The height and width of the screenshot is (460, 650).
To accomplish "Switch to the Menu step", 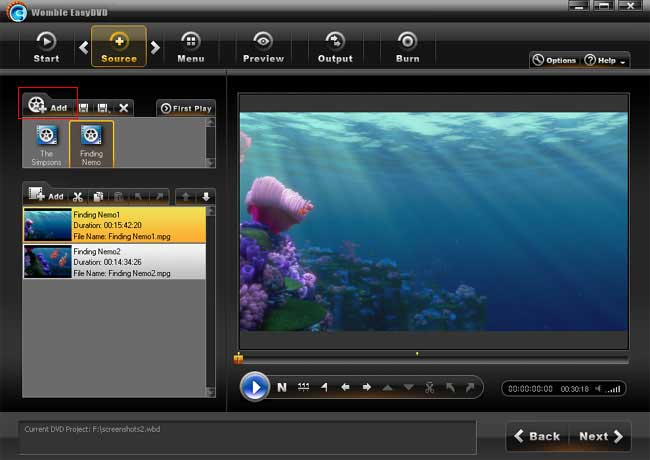I will tap(190, 47).
